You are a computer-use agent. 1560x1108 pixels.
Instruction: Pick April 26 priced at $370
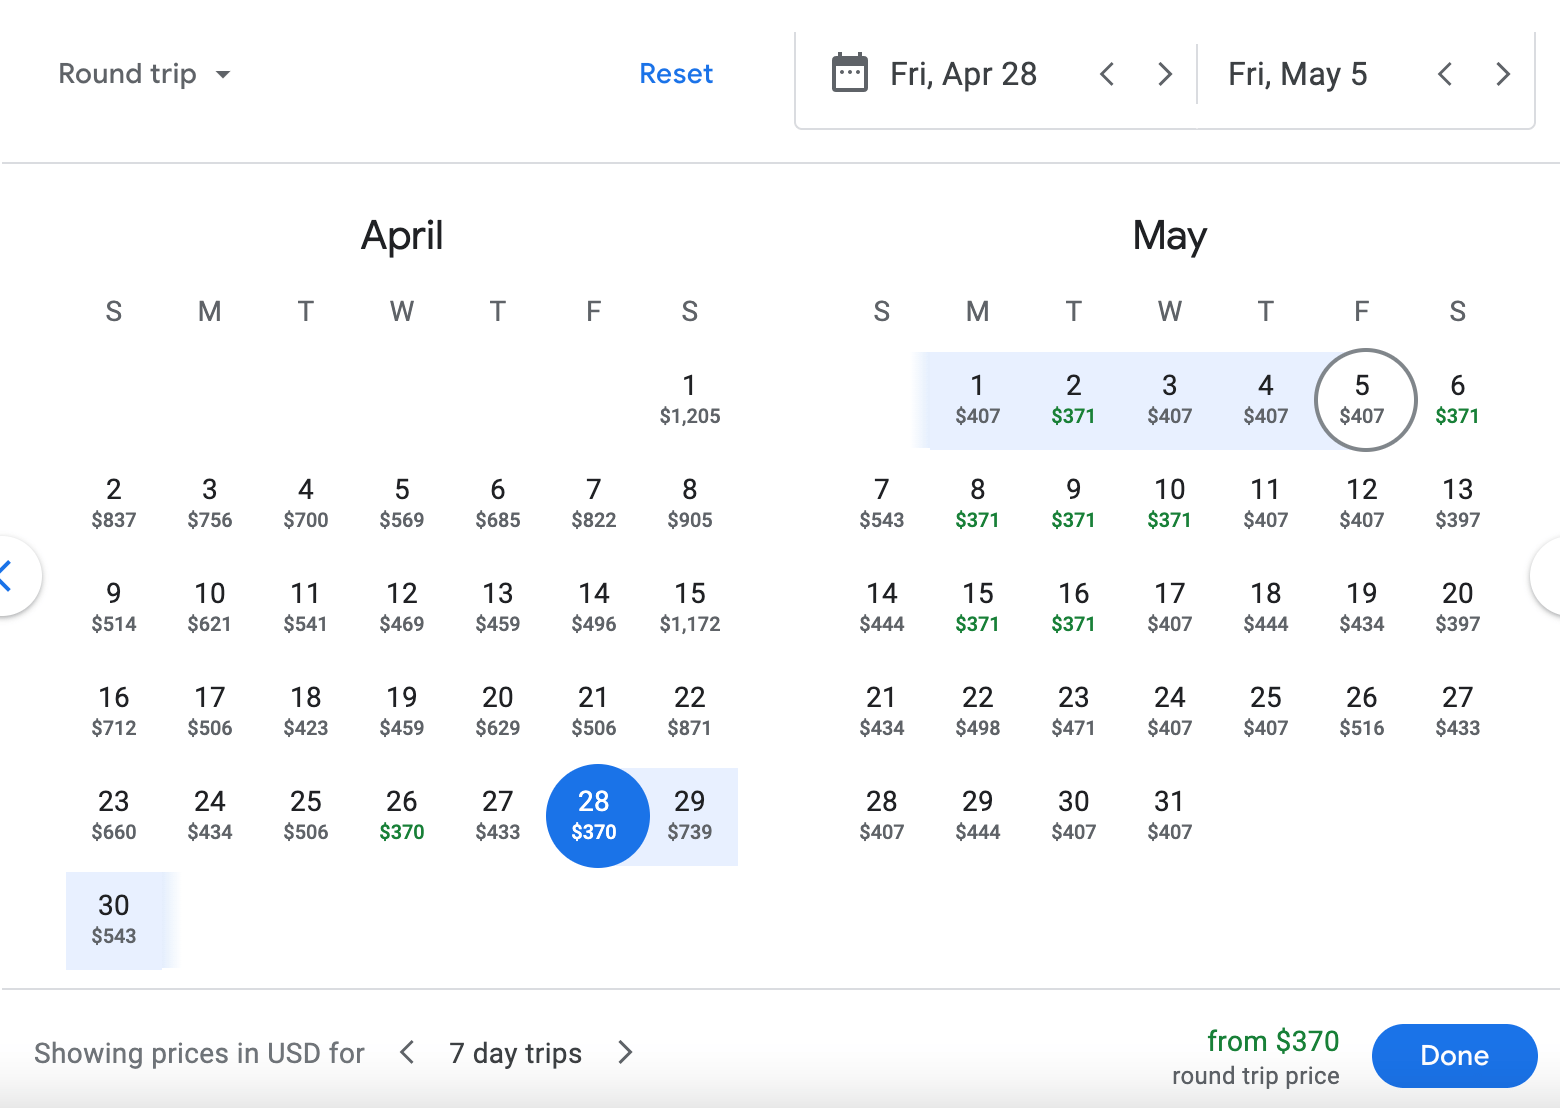coord(402,815)
